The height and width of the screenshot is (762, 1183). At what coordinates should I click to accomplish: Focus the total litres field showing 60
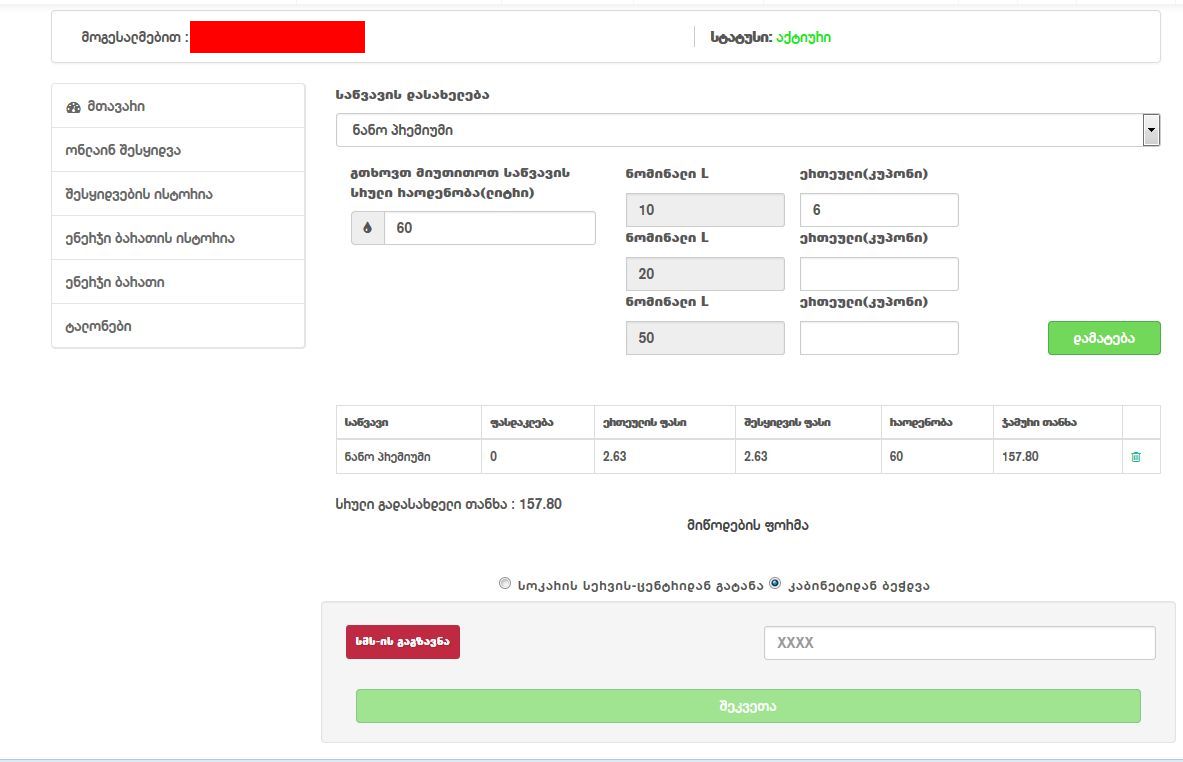coord(490,228)
